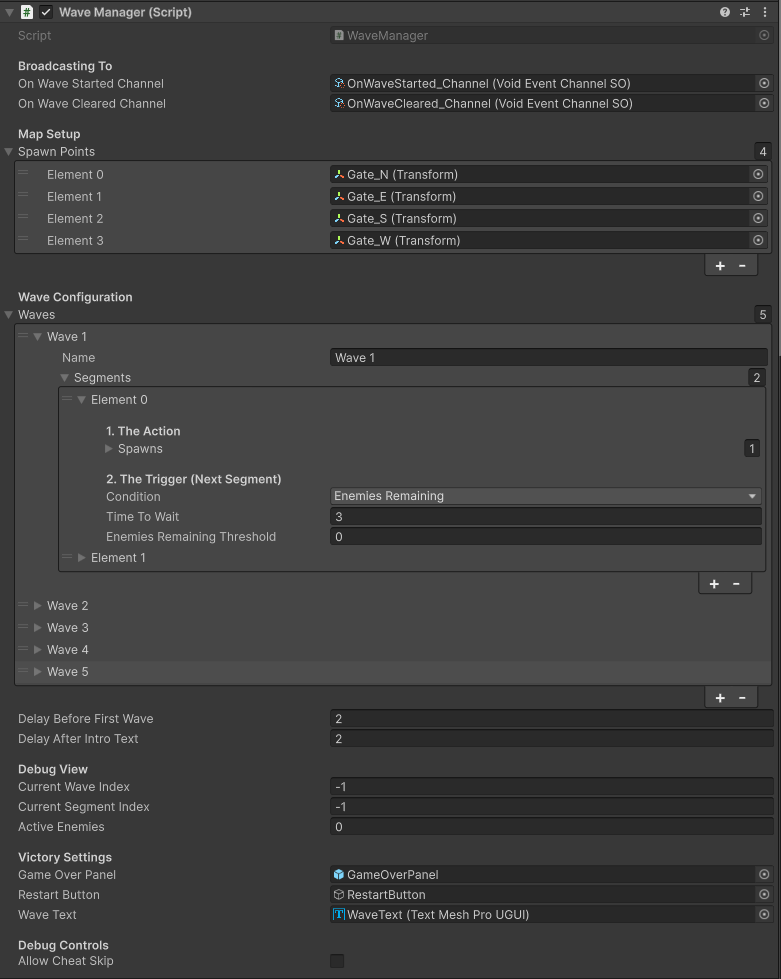The width and height of the screenshot is (781, 979).
Task: Grab the drag handle of Wave 5 row
Action: point(23,671)
